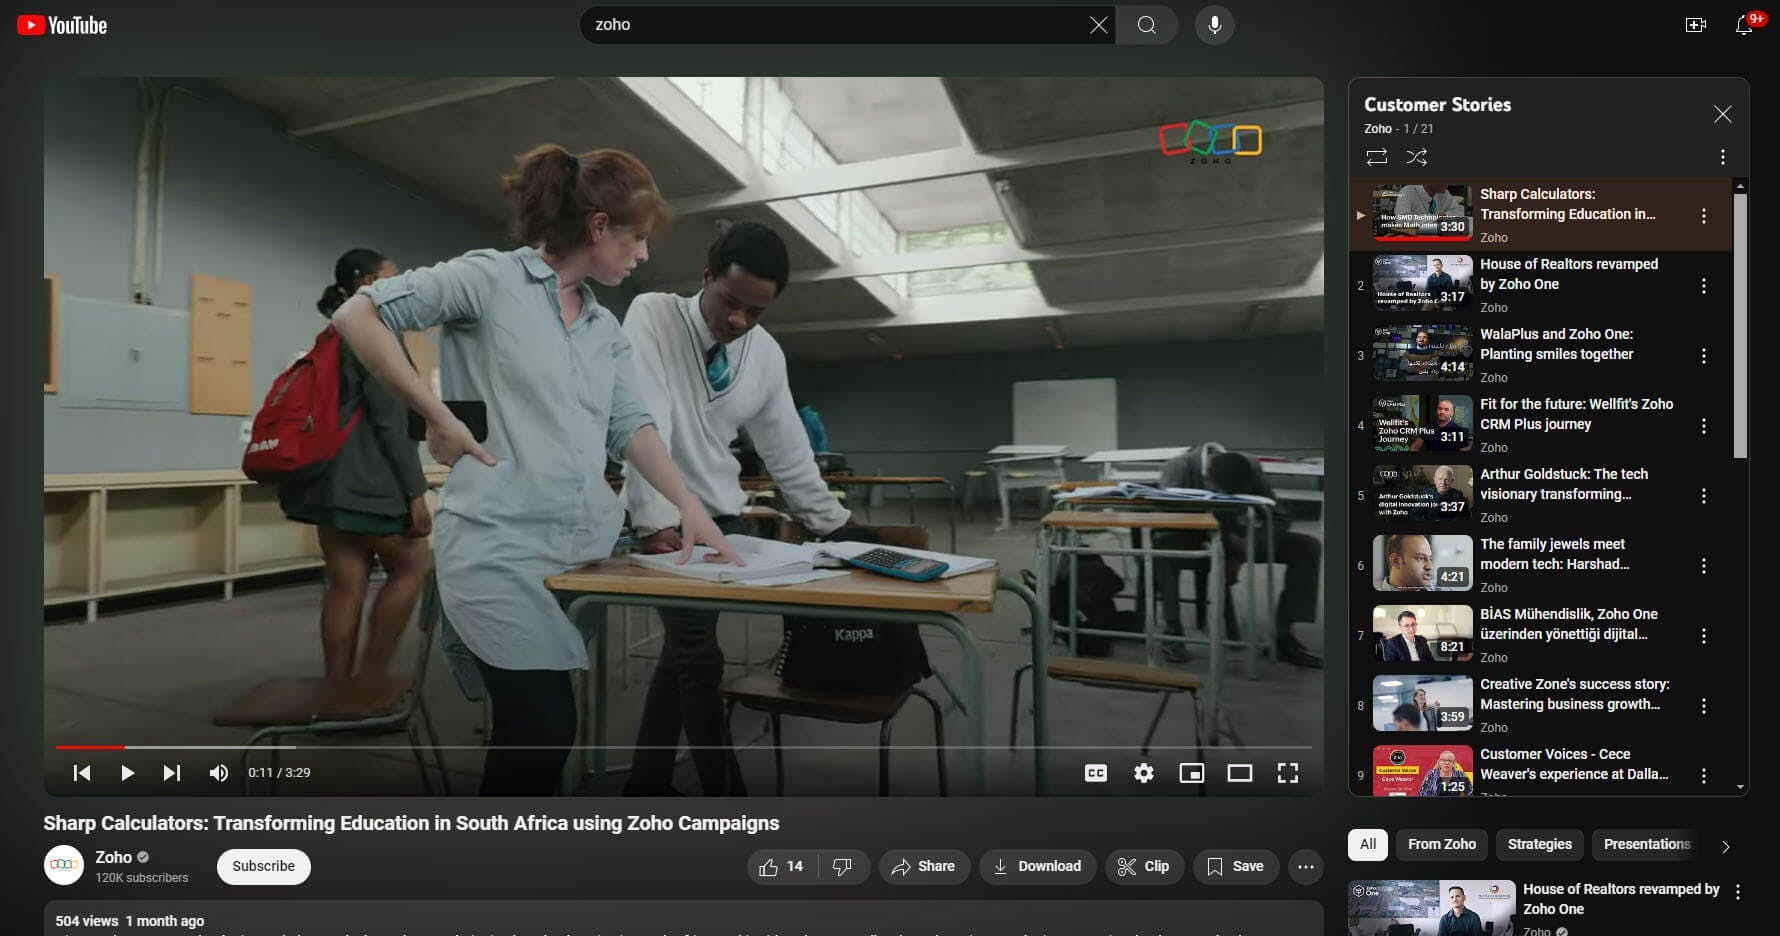Toggle shuffle playlist
The width and height of the screenshot is (1780, 936).
click(1417, 157)
